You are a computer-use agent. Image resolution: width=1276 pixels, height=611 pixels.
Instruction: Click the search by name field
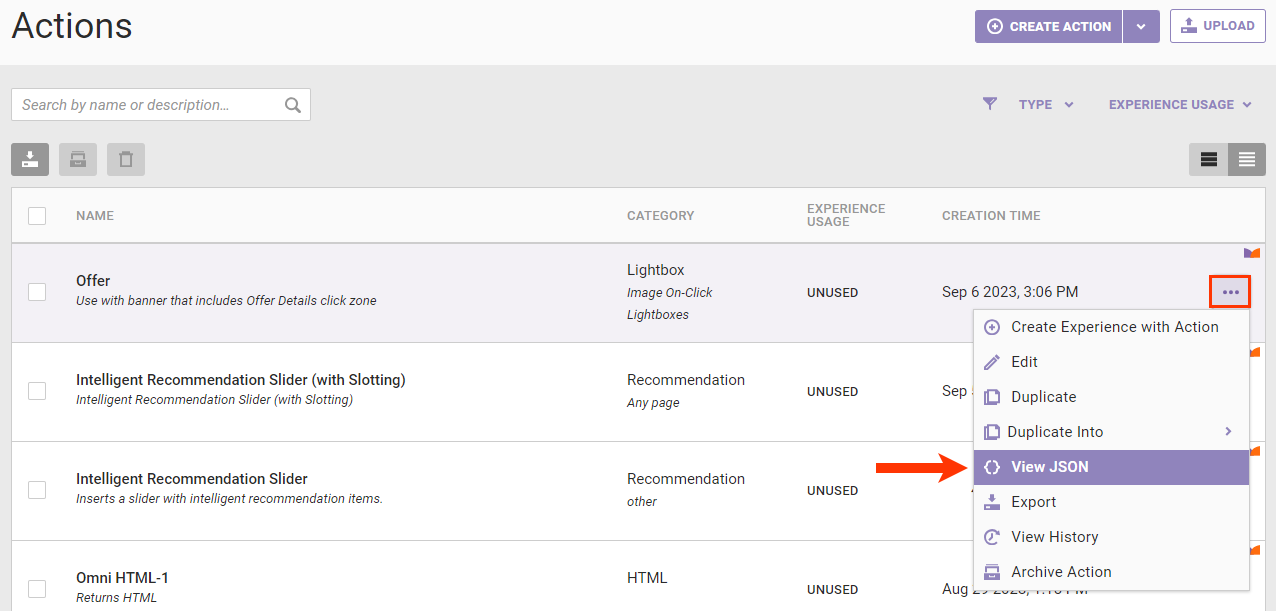148,105
